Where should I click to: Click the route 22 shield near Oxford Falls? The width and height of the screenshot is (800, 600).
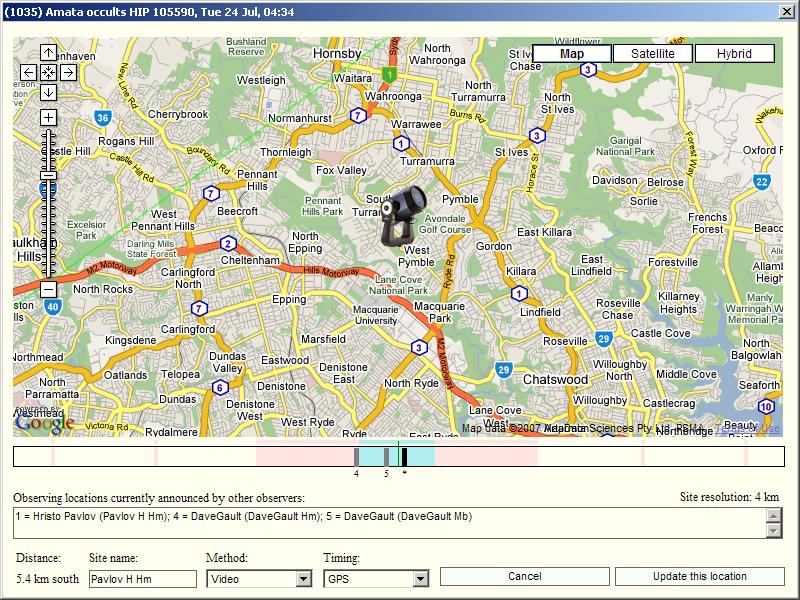(762, 182)
